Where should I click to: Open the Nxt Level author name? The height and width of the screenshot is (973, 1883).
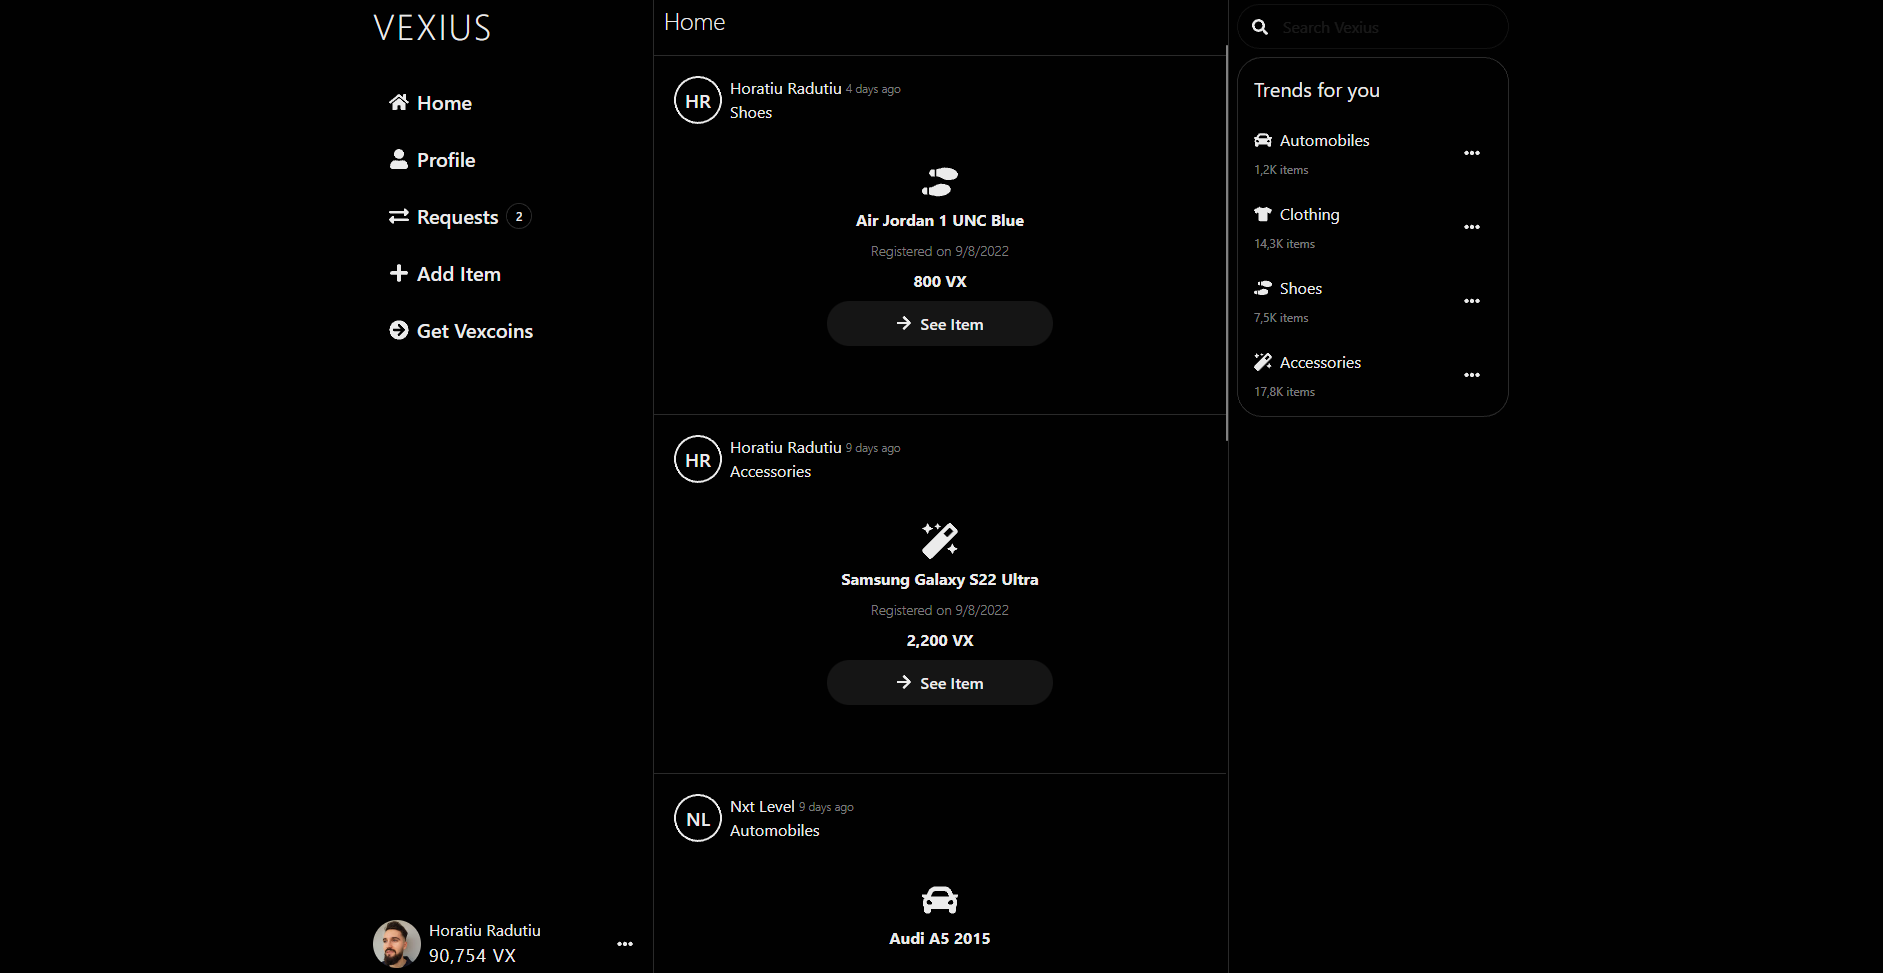point(762,806)
